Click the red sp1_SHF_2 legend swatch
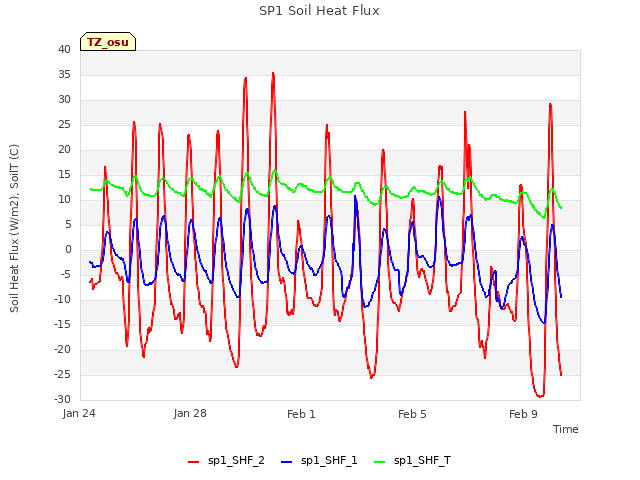 click(193, 462)
